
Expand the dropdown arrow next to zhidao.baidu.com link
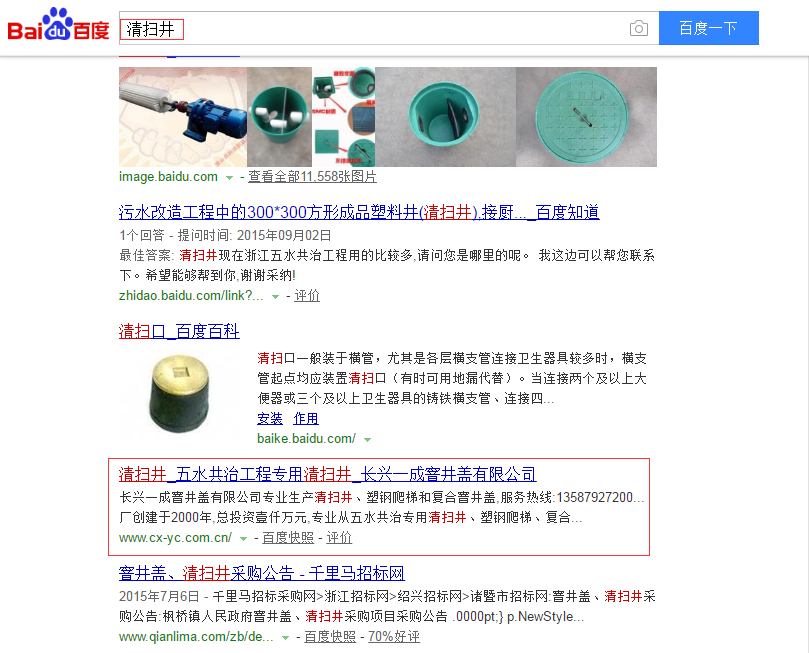point(276,297)
